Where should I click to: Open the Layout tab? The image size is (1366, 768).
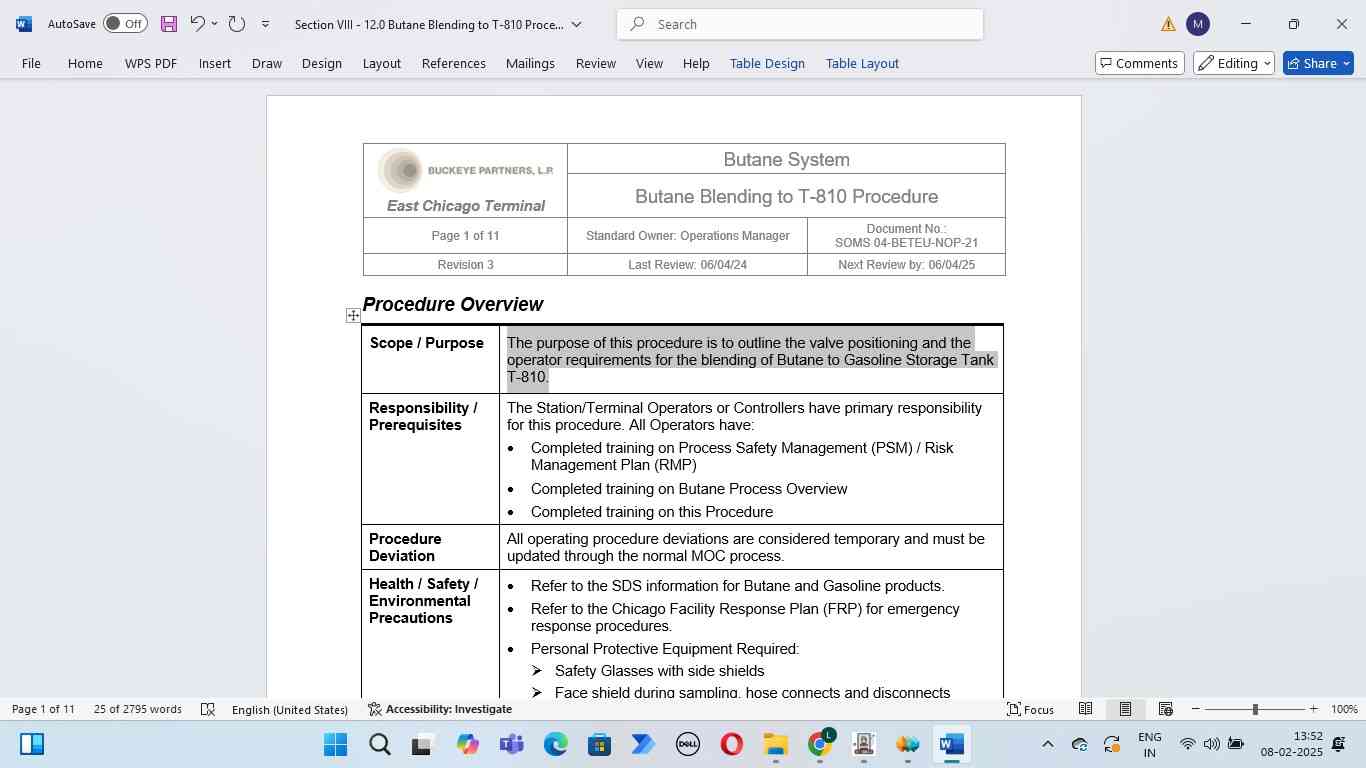(382, 63)
